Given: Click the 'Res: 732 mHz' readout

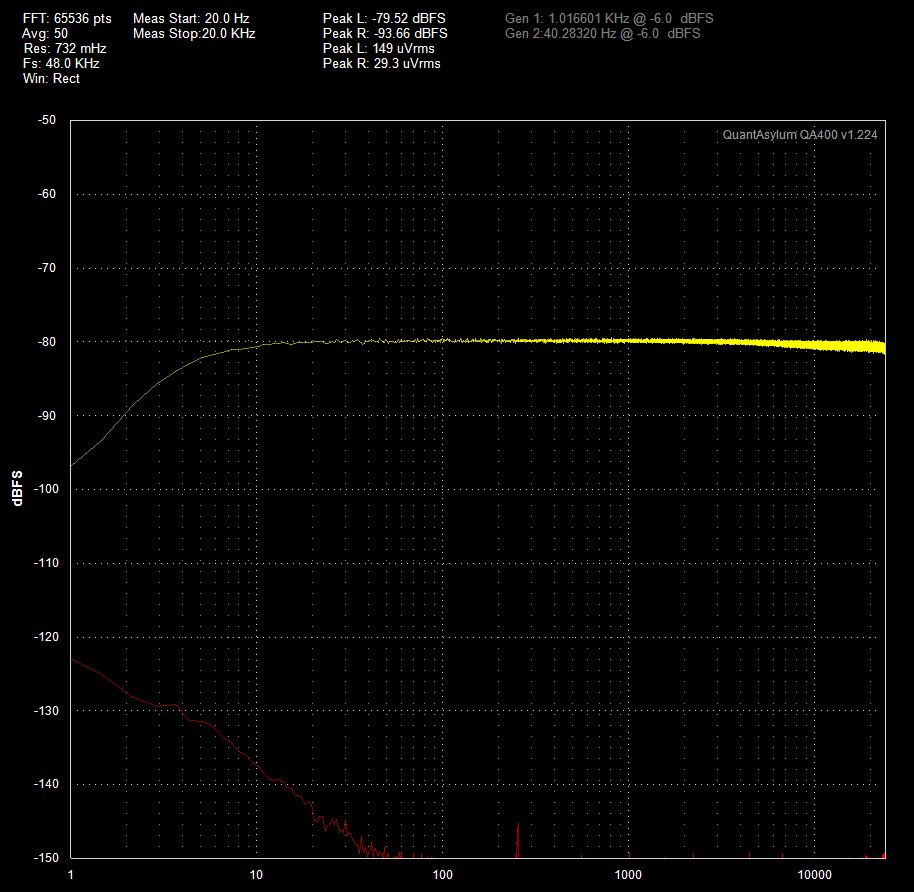Looking at the screenshot, I should point(65,48).
